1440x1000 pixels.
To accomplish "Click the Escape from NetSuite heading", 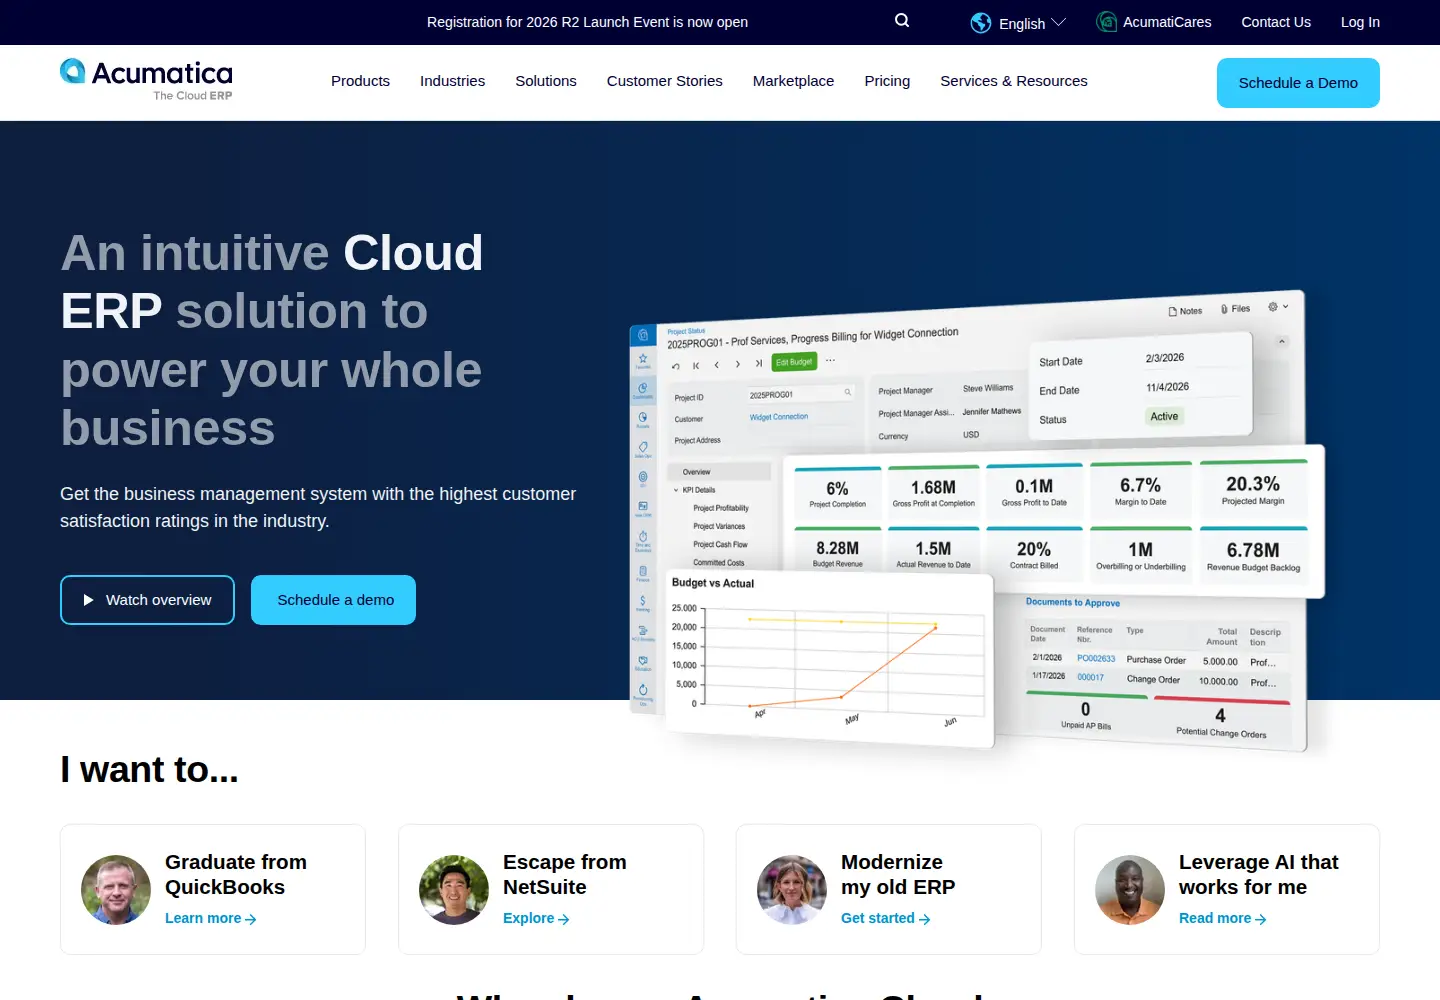I will 565,874.
